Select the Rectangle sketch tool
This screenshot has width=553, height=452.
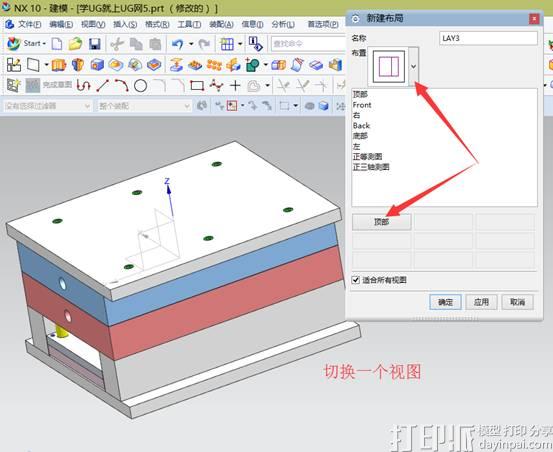pyautogui.click(x=197, y=86)
